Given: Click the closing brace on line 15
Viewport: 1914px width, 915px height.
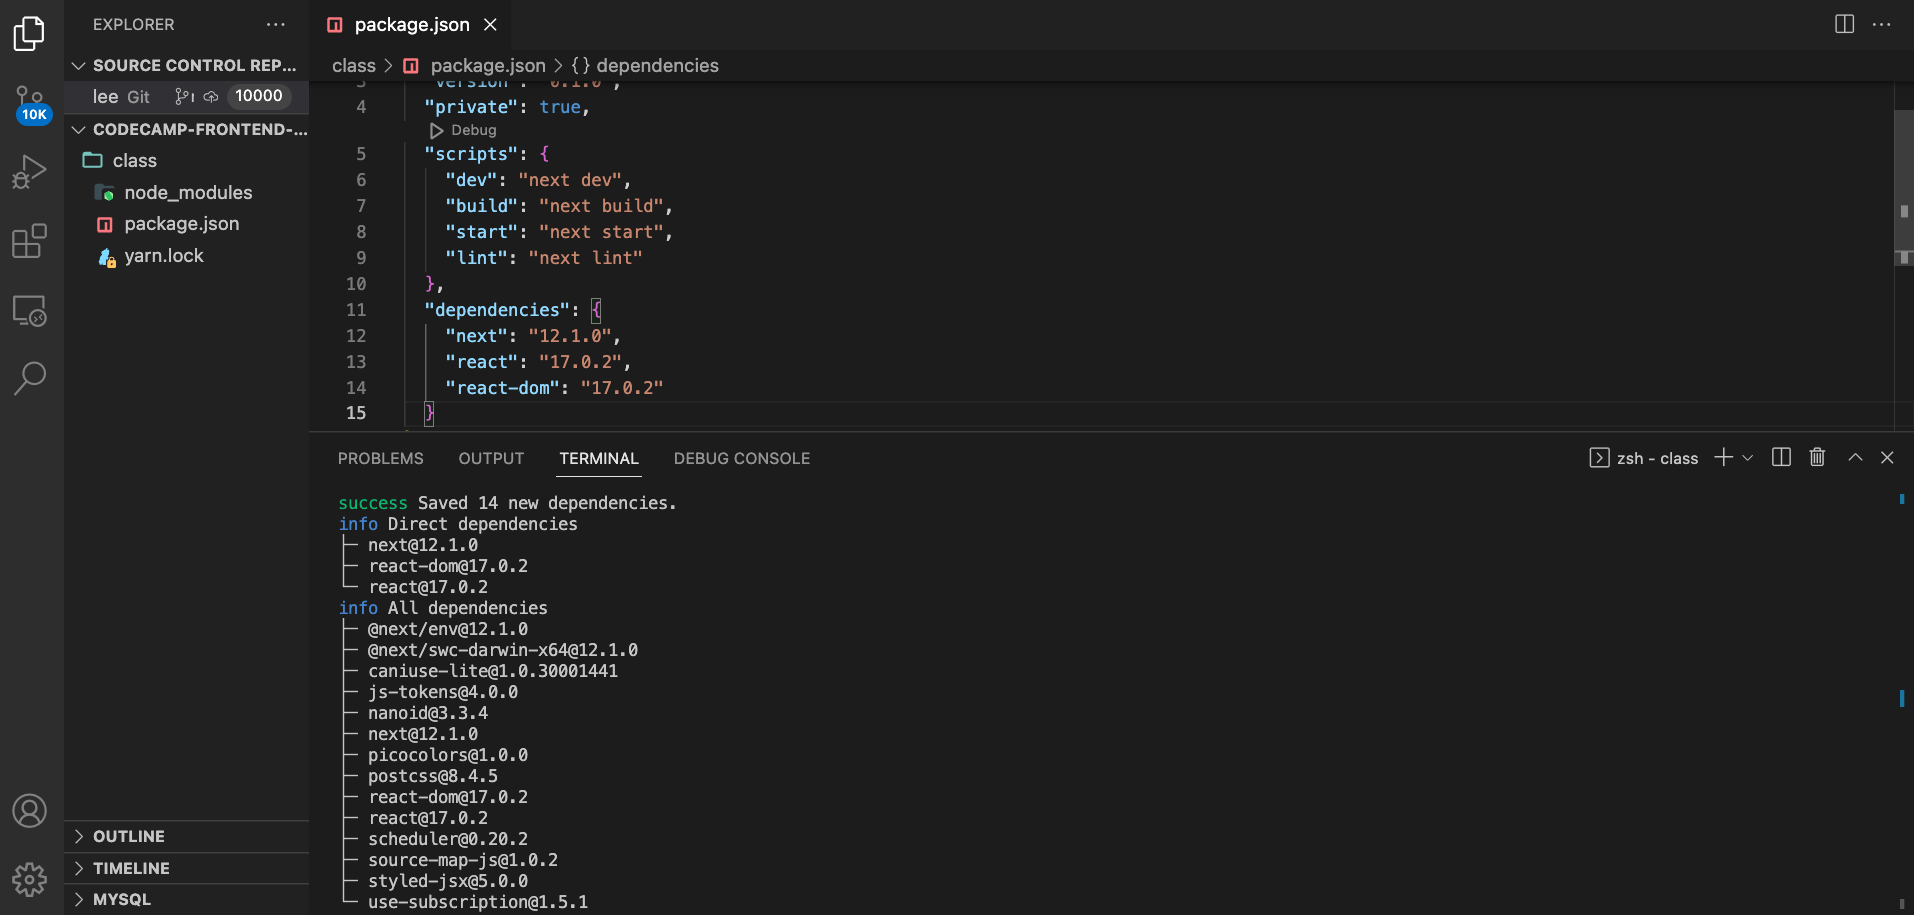Looking at the screenshot, I should pos(429,413).
